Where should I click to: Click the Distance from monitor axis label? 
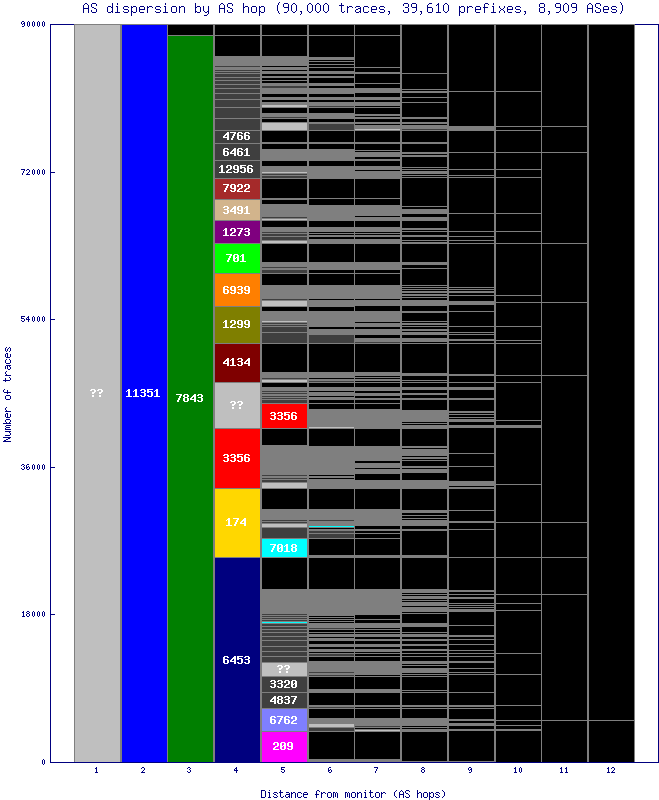pyautogui.click(x=352, y=793)
